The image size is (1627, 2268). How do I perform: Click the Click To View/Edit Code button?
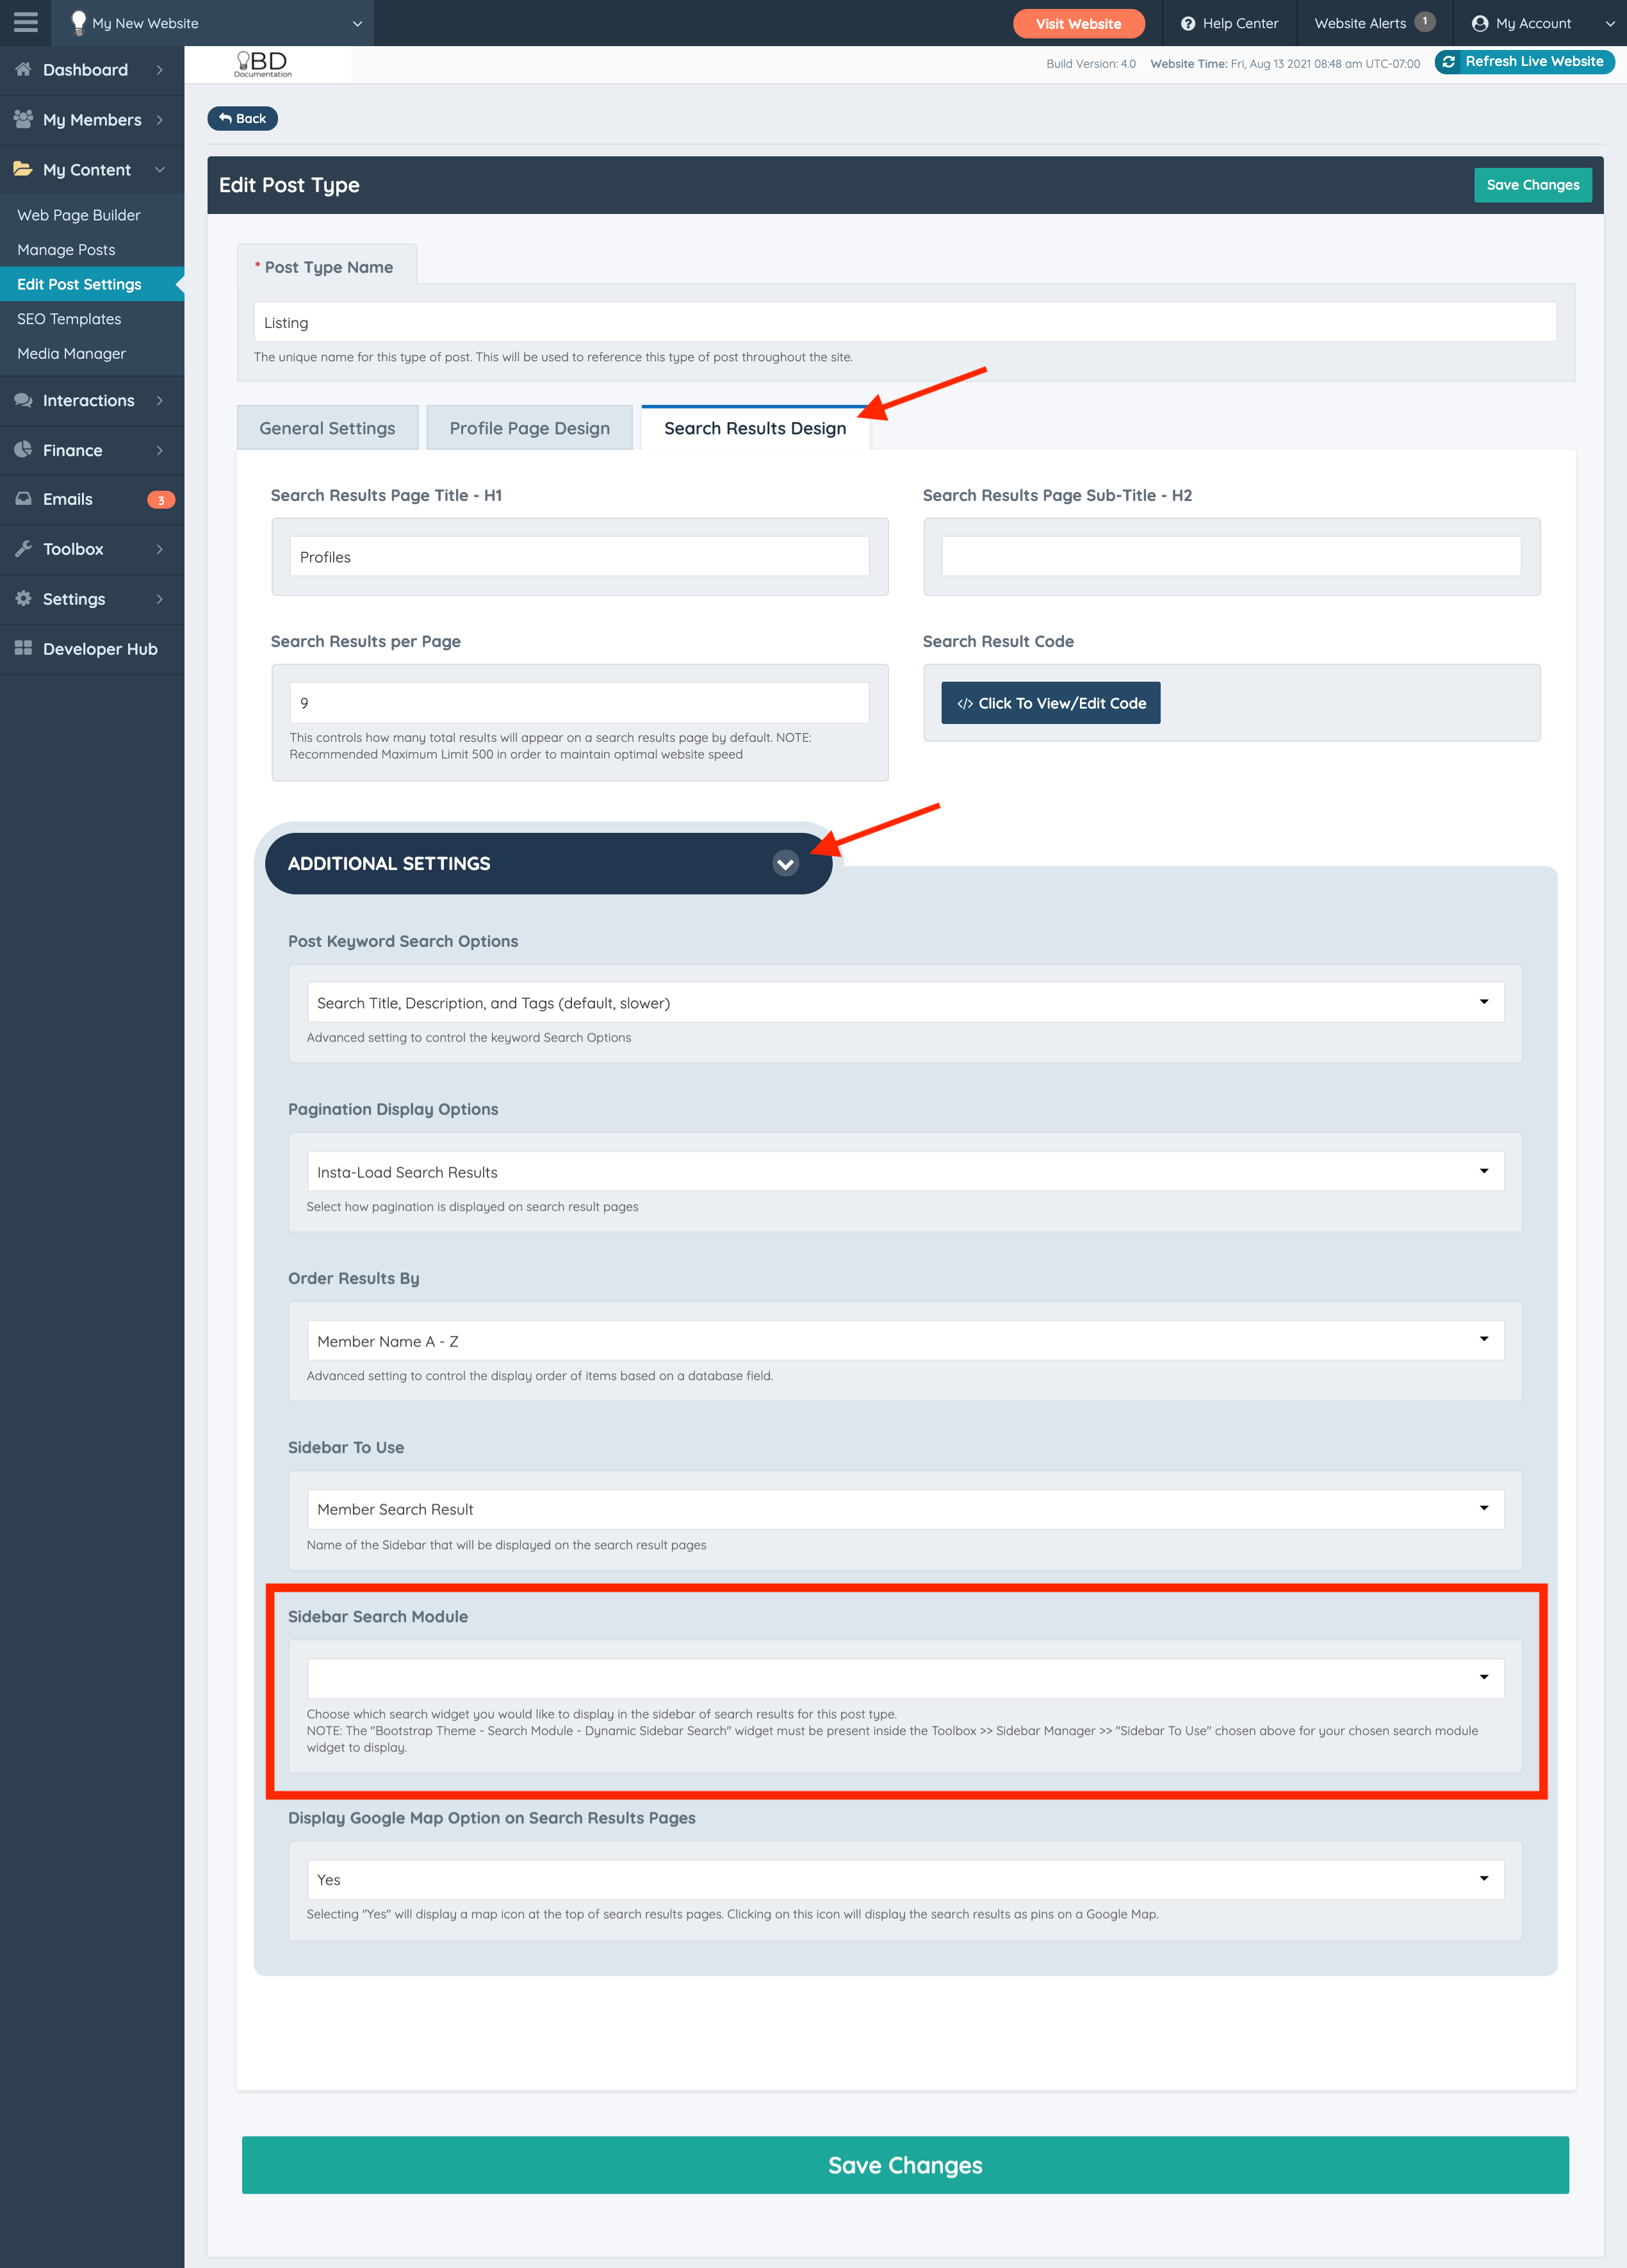pyautogui.click(x=1050, y=703)
